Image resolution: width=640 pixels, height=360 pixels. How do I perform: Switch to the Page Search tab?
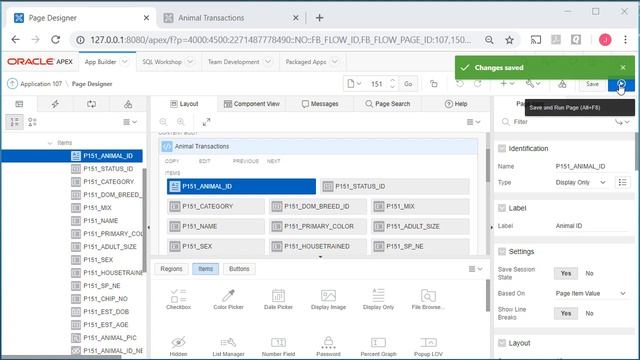[x=387, y=104]
